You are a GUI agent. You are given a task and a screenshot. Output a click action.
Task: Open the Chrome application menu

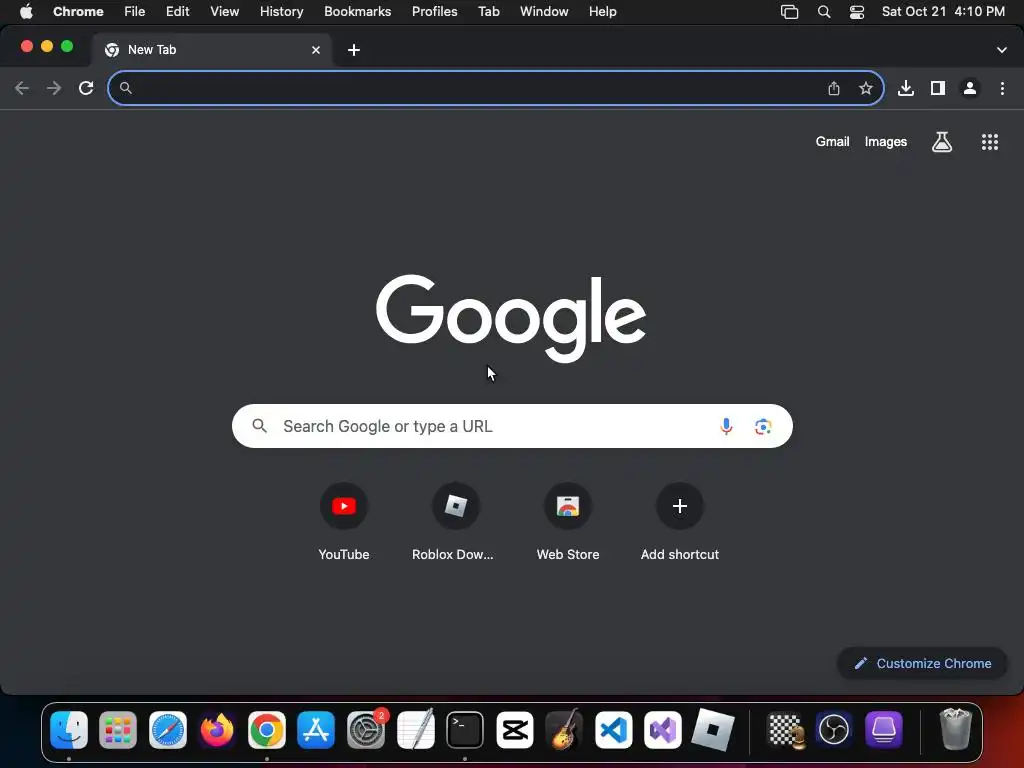(x=78, y=12)
